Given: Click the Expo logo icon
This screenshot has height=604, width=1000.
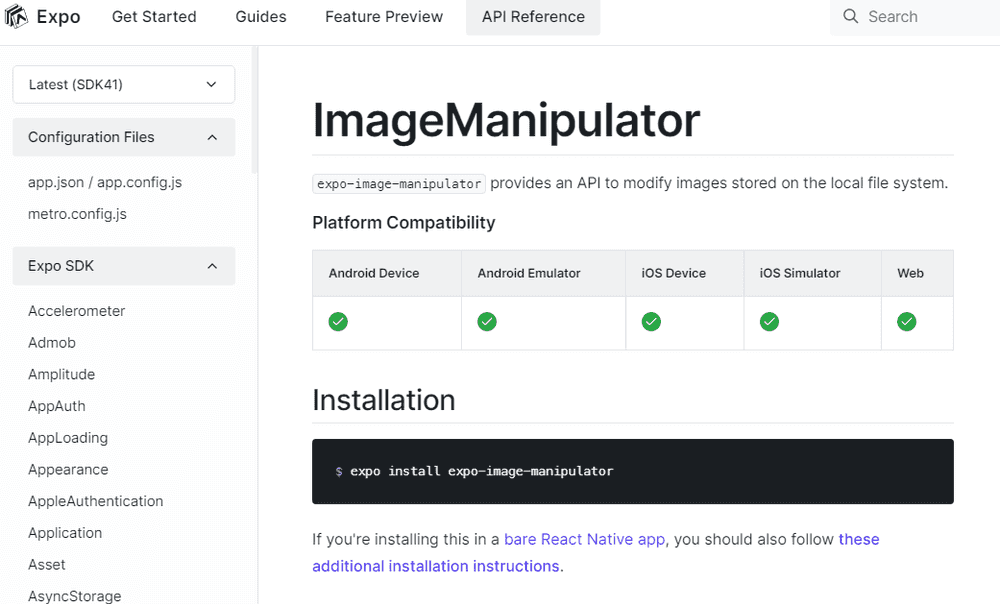Looking at the screenshot, I should click(x=16, y=16).
